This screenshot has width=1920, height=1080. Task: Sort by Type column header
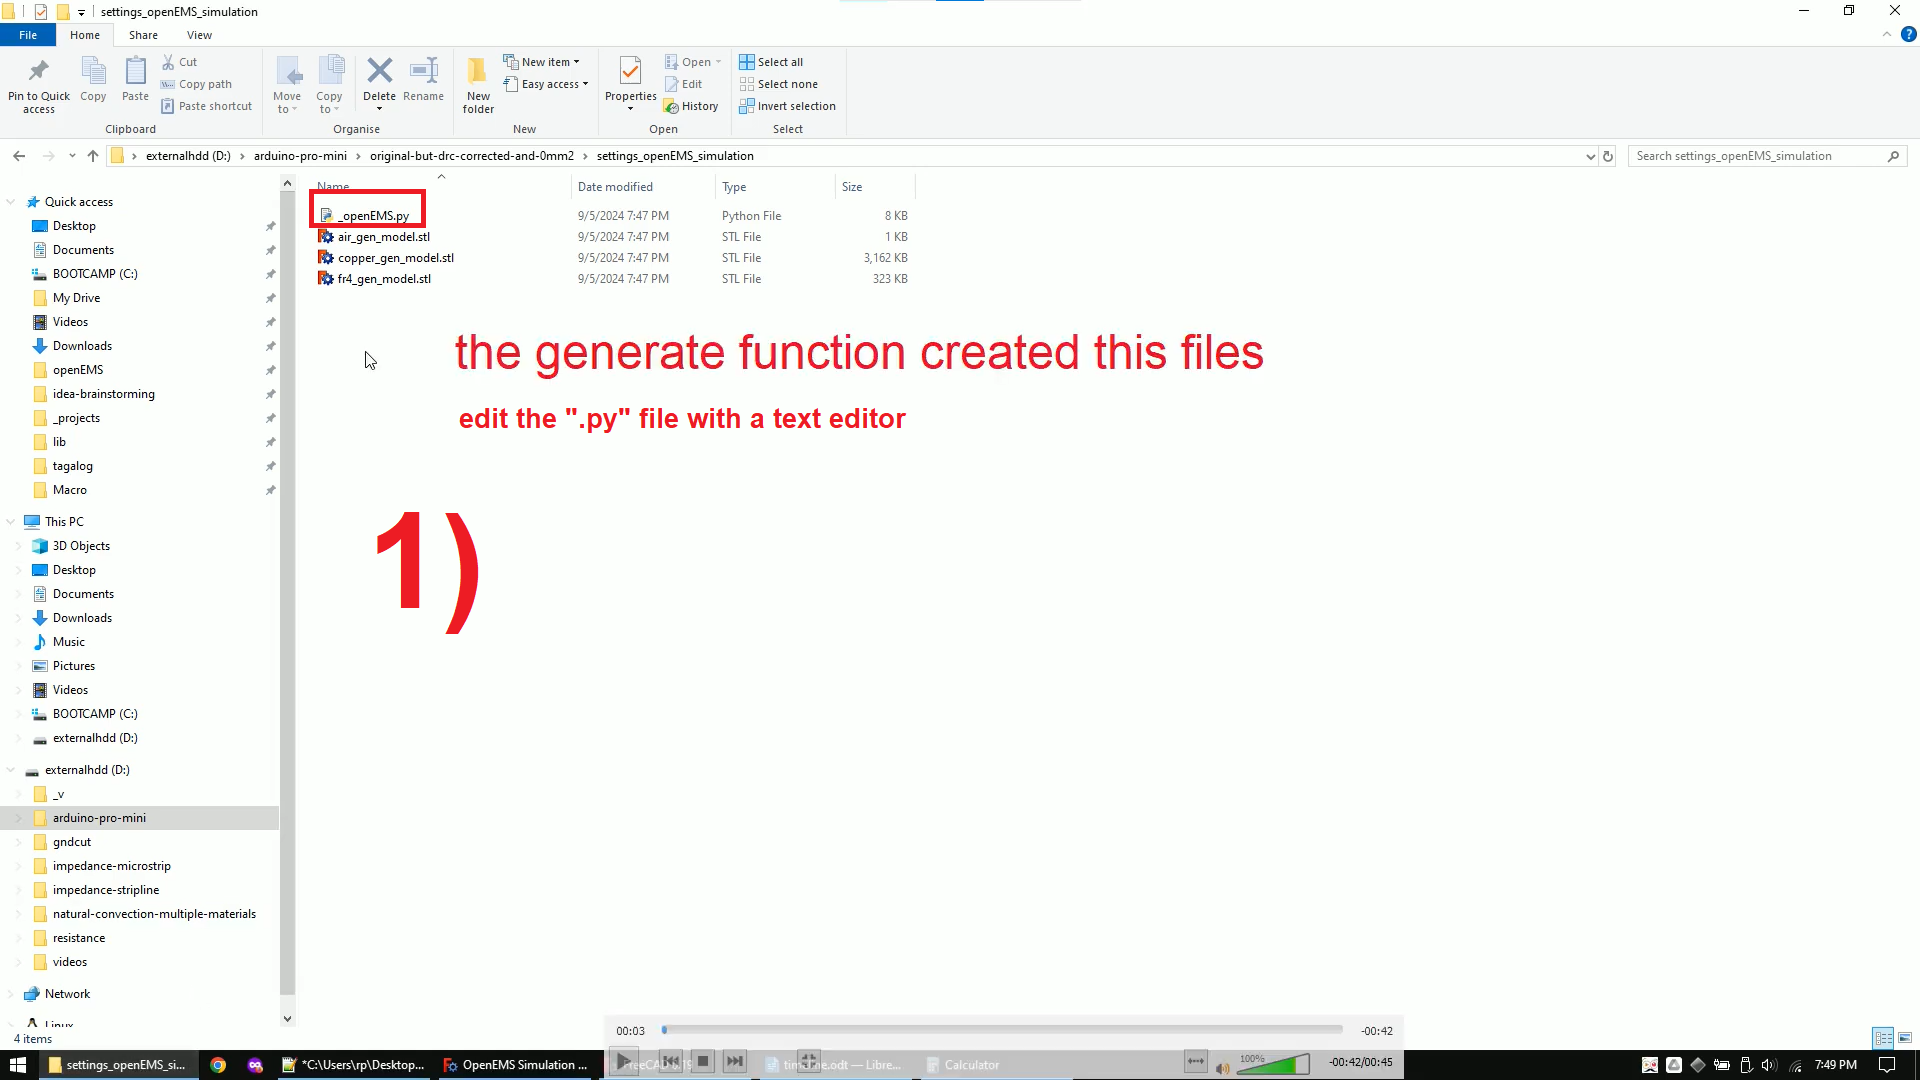coord(775,187)
